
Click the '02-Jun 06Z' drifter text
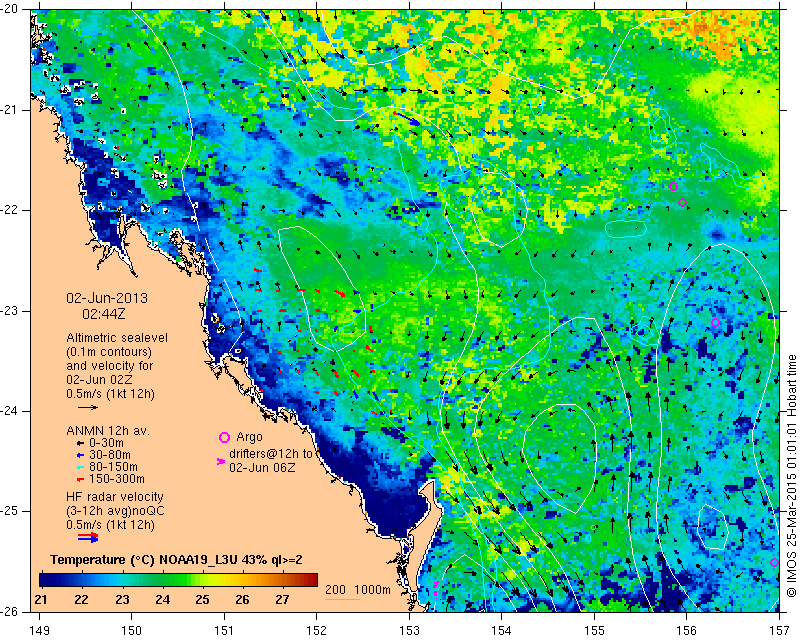262,467
